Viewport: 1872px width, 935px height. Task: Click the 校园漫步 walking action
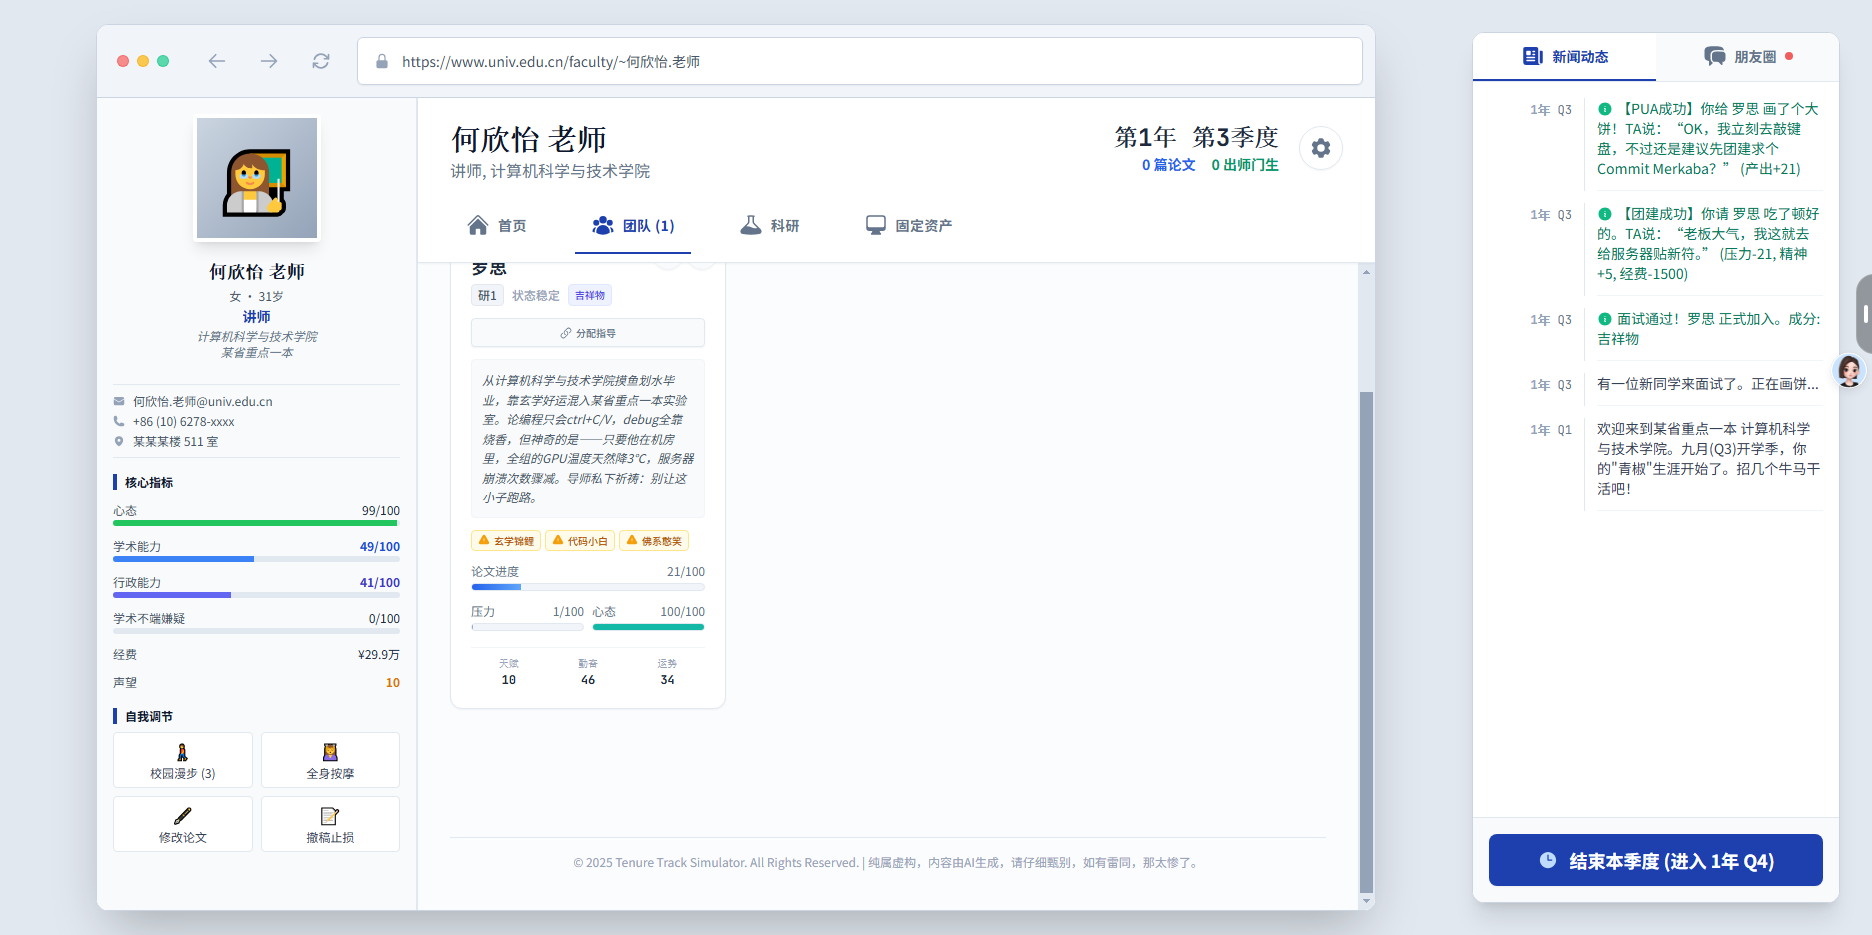click(183, 760)
